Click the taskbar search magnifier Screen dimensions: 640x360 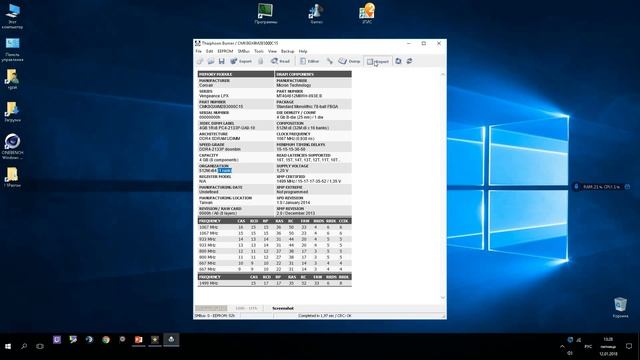[24, 346]
